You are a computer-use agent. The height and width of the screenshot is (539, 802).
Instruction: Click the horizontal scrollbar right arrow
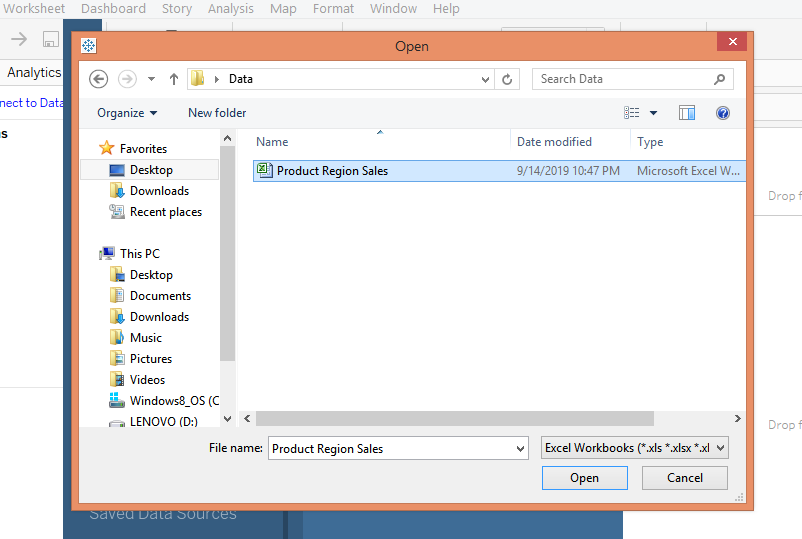(738, 419)
